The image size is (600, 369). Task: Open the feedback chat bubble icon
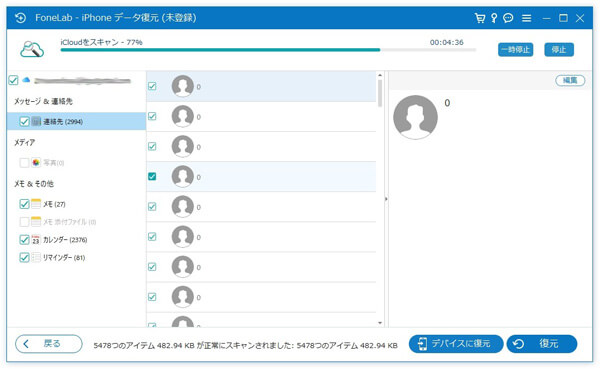coord(508,18)
